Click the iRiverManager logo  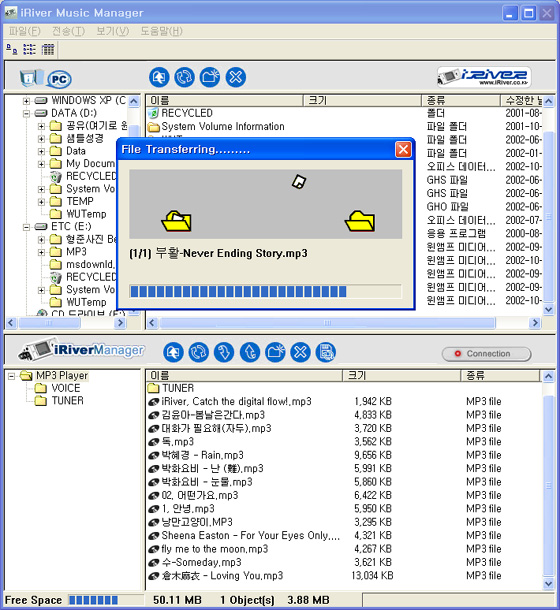coord(81,350)
